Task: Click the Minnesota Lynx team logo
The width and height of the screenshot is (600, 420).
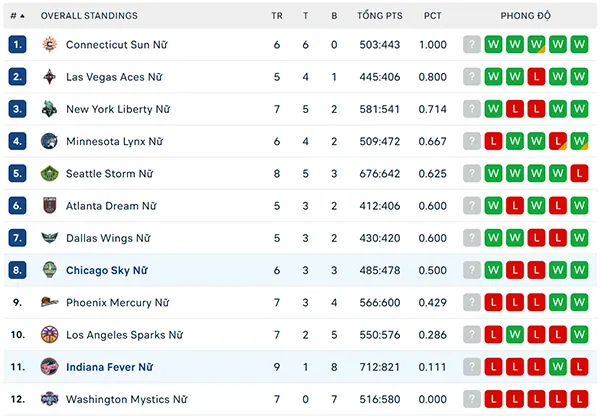Action: (x=49, y=141)
